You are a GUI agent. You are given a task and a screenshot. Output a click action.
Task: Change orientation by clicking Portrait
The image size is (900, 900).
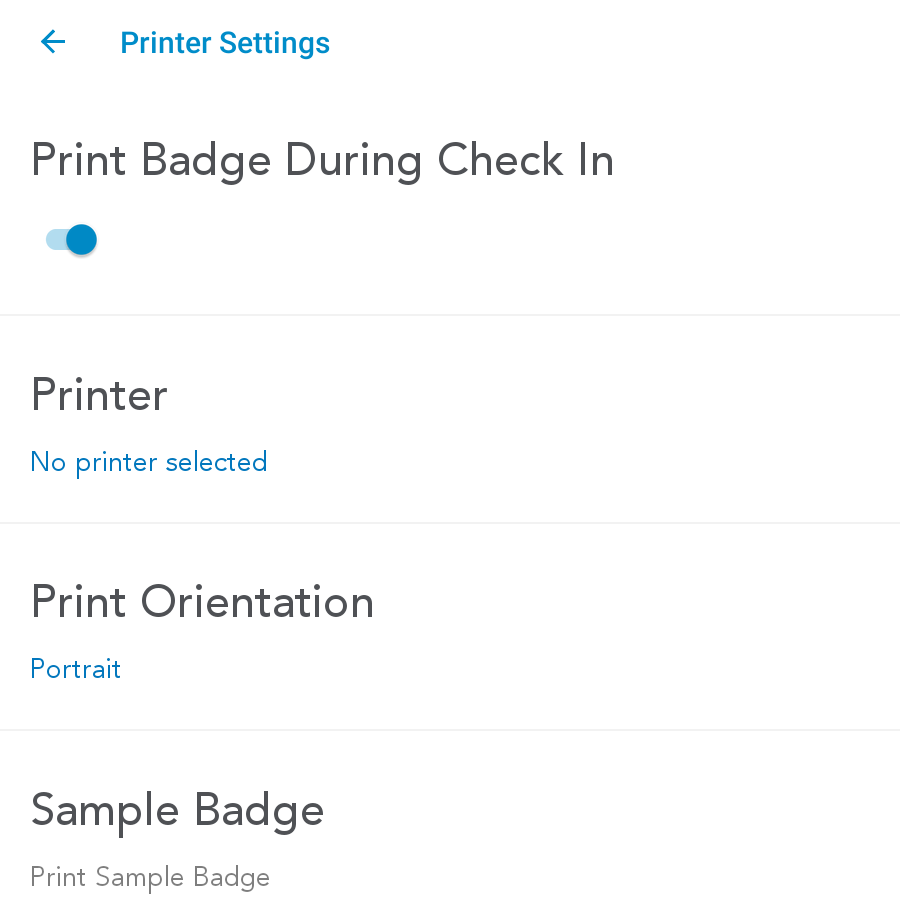pos(76,669)
